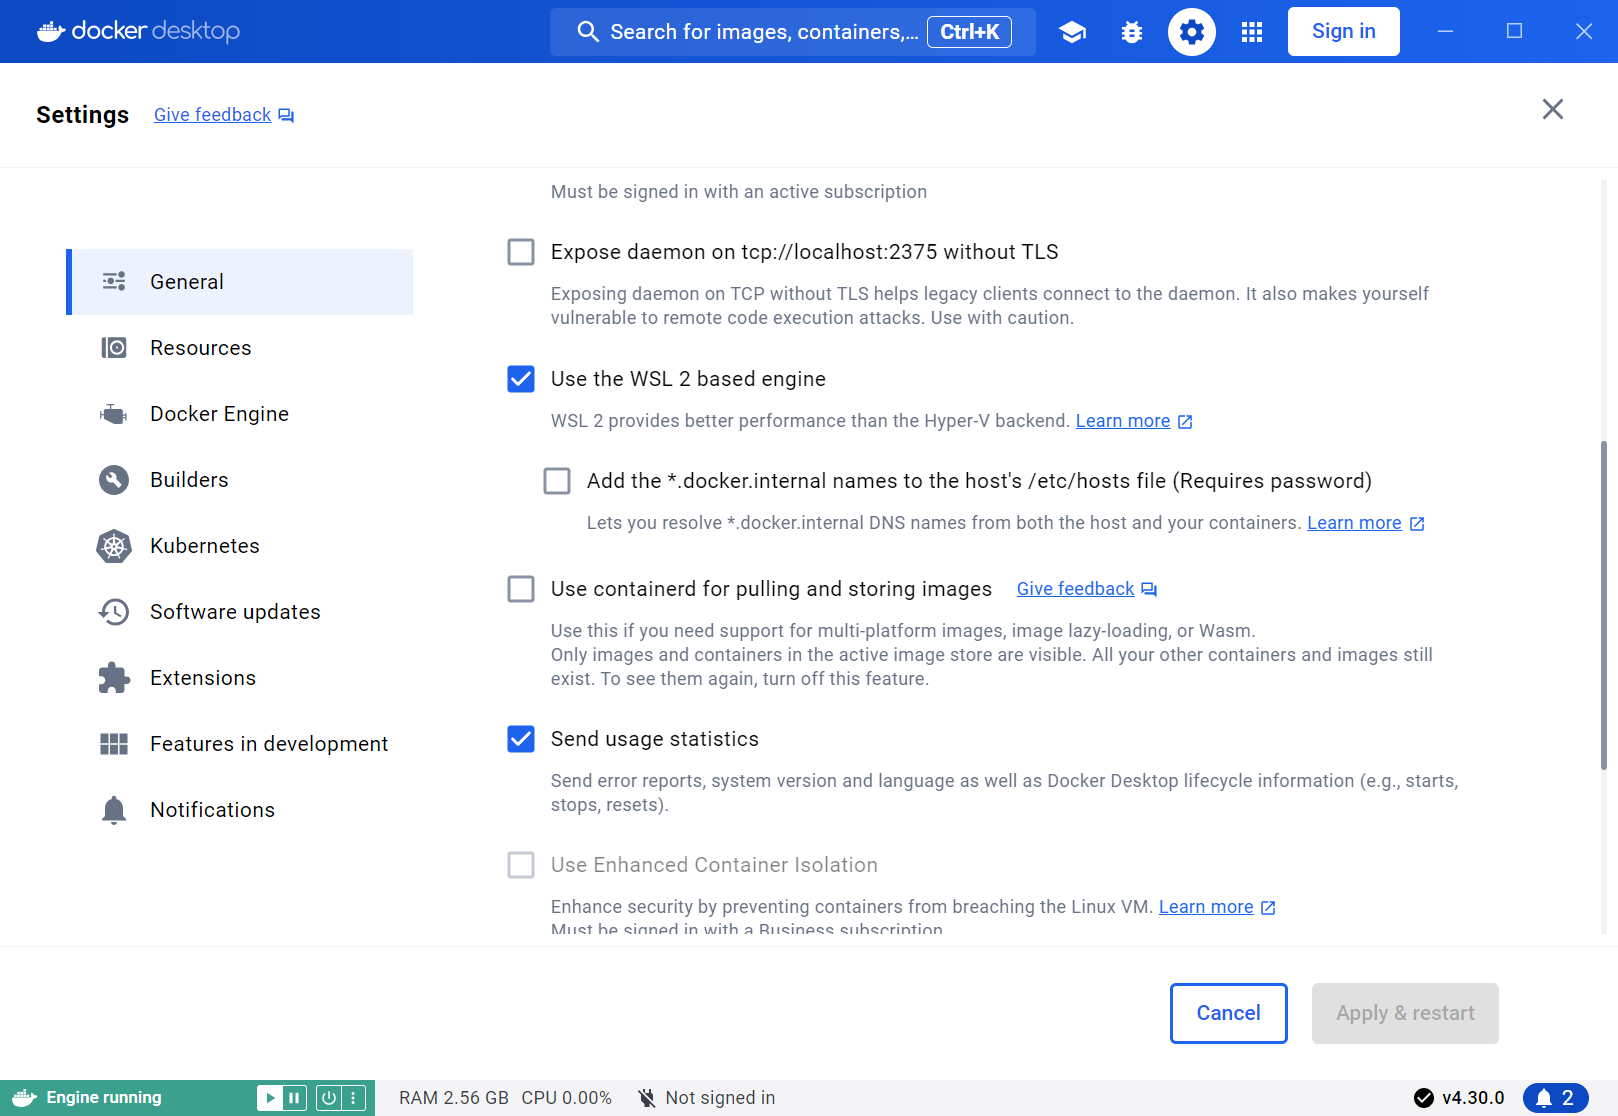Click feedback chat icon next to Settings title

tap(286, 115)
